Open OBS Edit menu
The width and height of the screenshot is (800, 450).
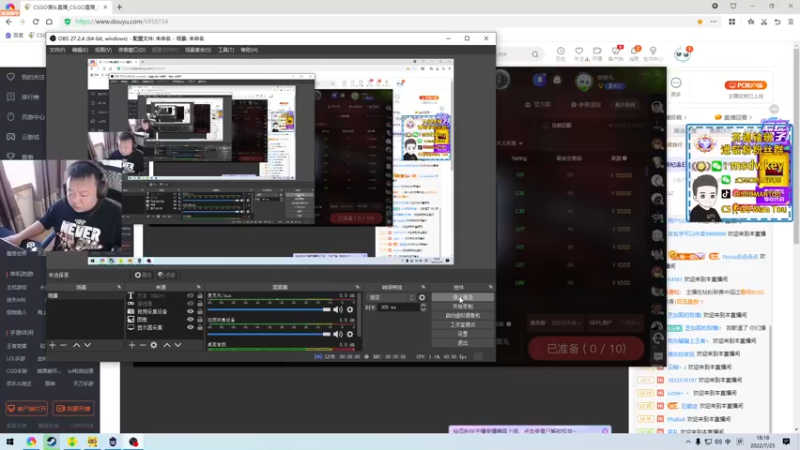[x=80, y=50]
